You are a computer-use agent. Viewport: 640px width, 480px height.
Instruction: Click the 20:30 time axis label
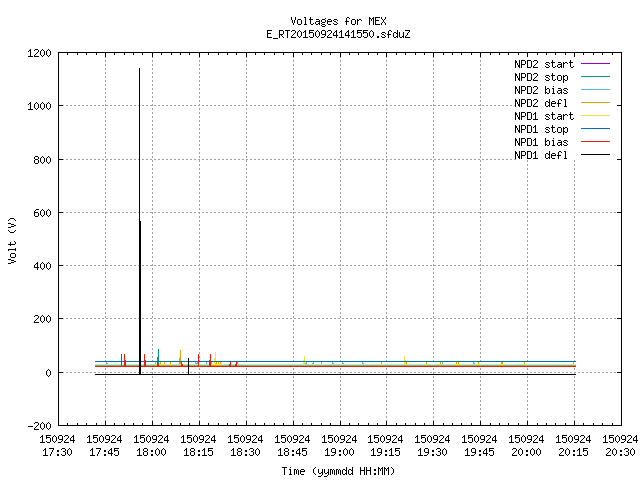coord(620,453)
